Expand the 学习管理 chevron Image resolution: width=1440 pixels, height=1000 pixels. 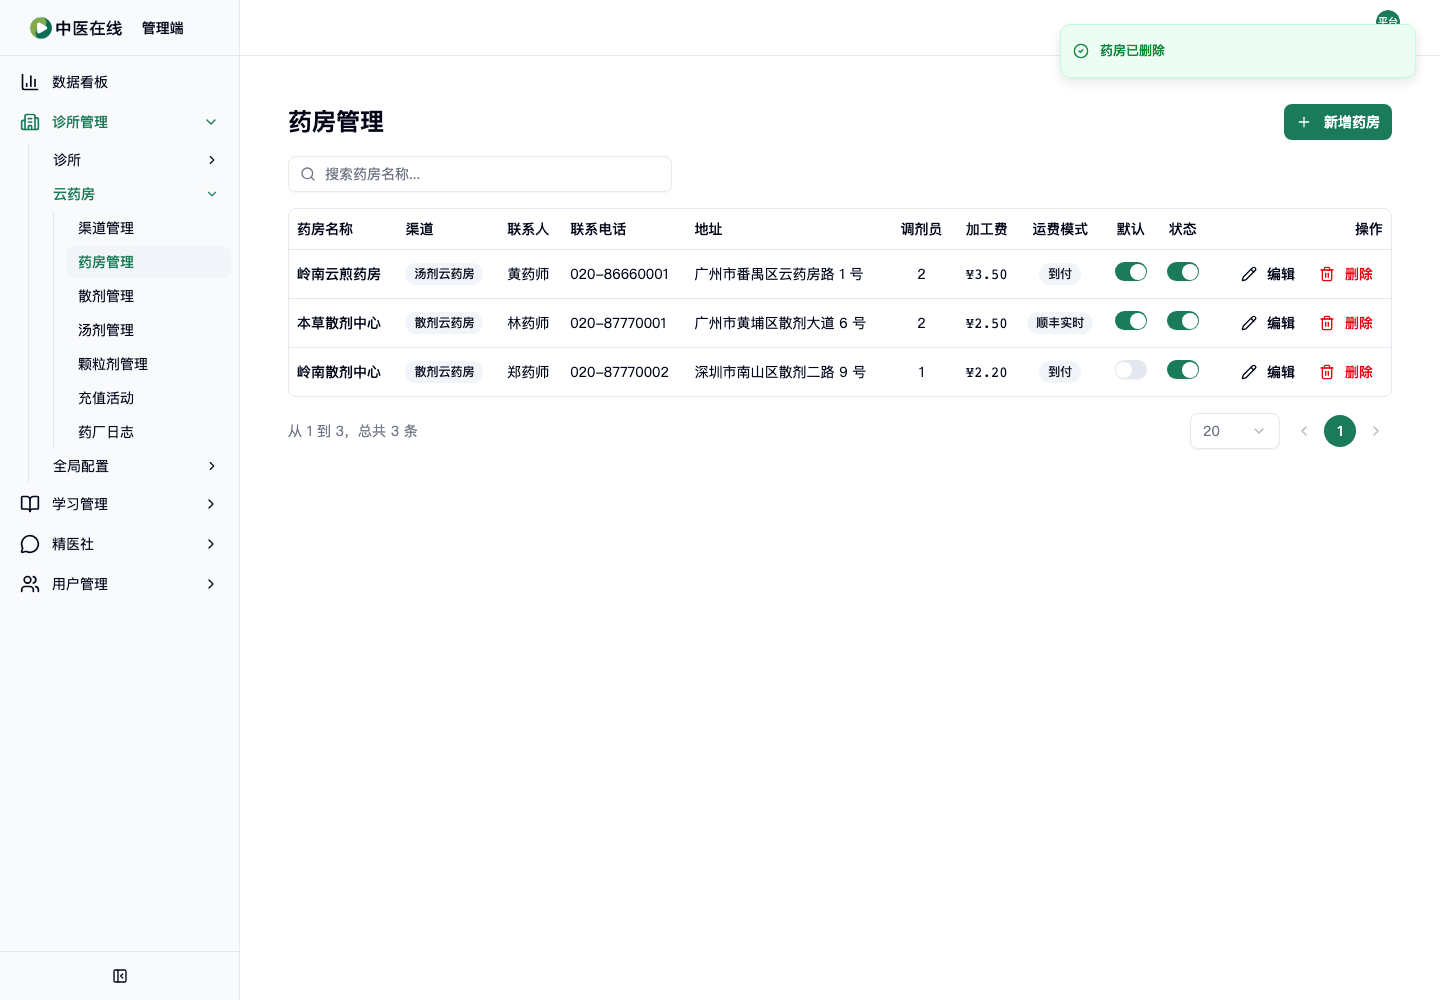click(x=211, y=504)
